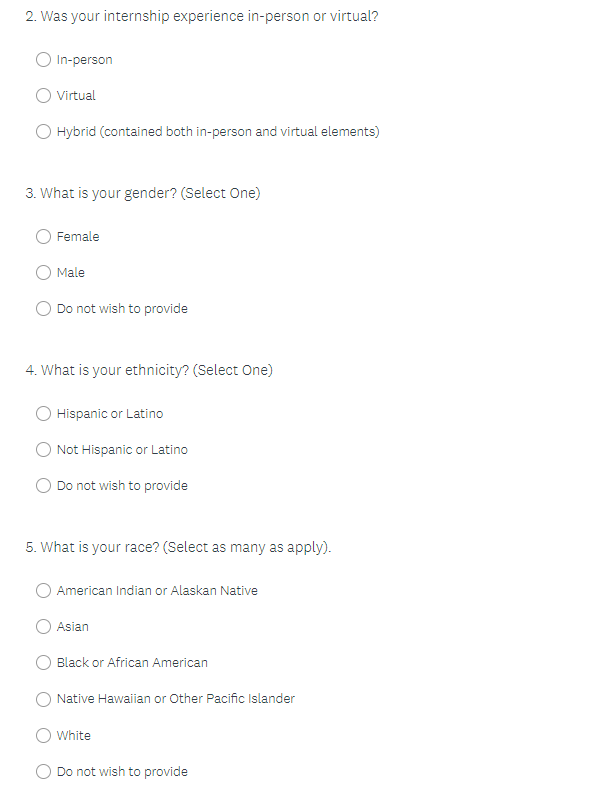Click the internship experience question heading
This screenshot has height=793, width=590.
[202, 16]
